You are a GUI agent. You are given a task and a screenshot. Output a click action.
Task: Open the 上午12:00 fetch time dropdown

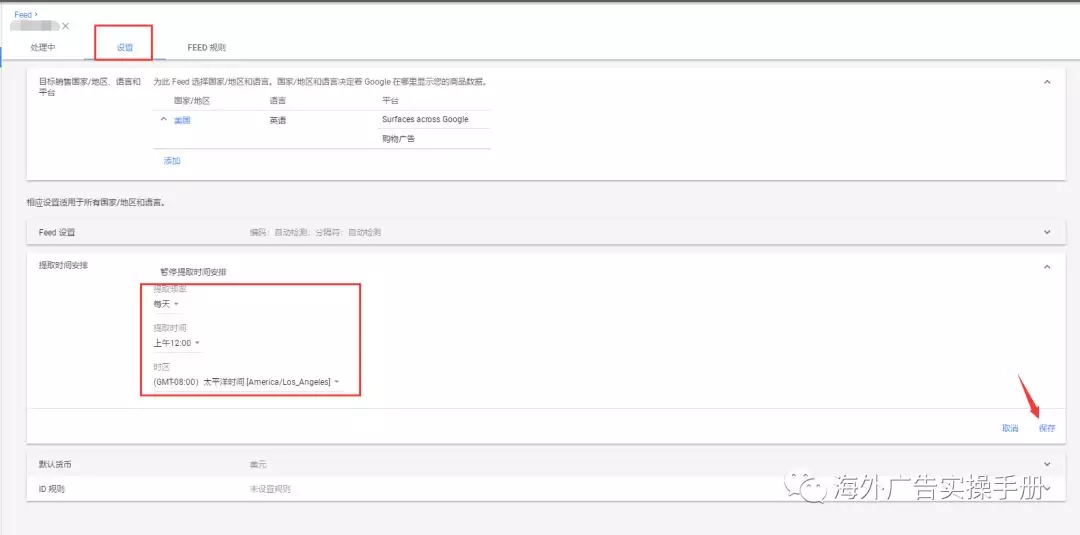177,343
